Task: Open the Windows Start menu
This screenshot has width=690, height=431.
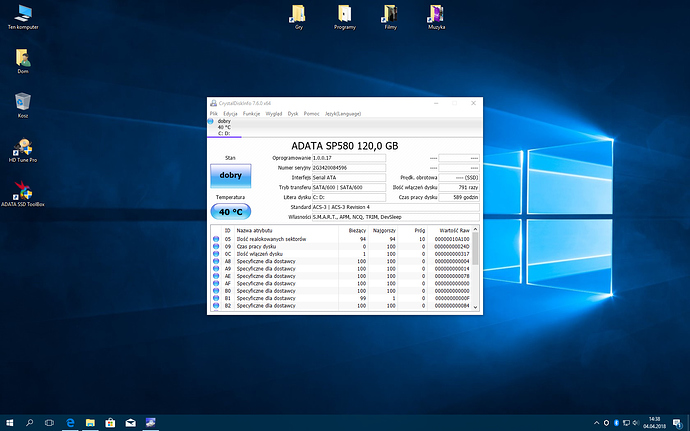Action: (x=9, y=423)
